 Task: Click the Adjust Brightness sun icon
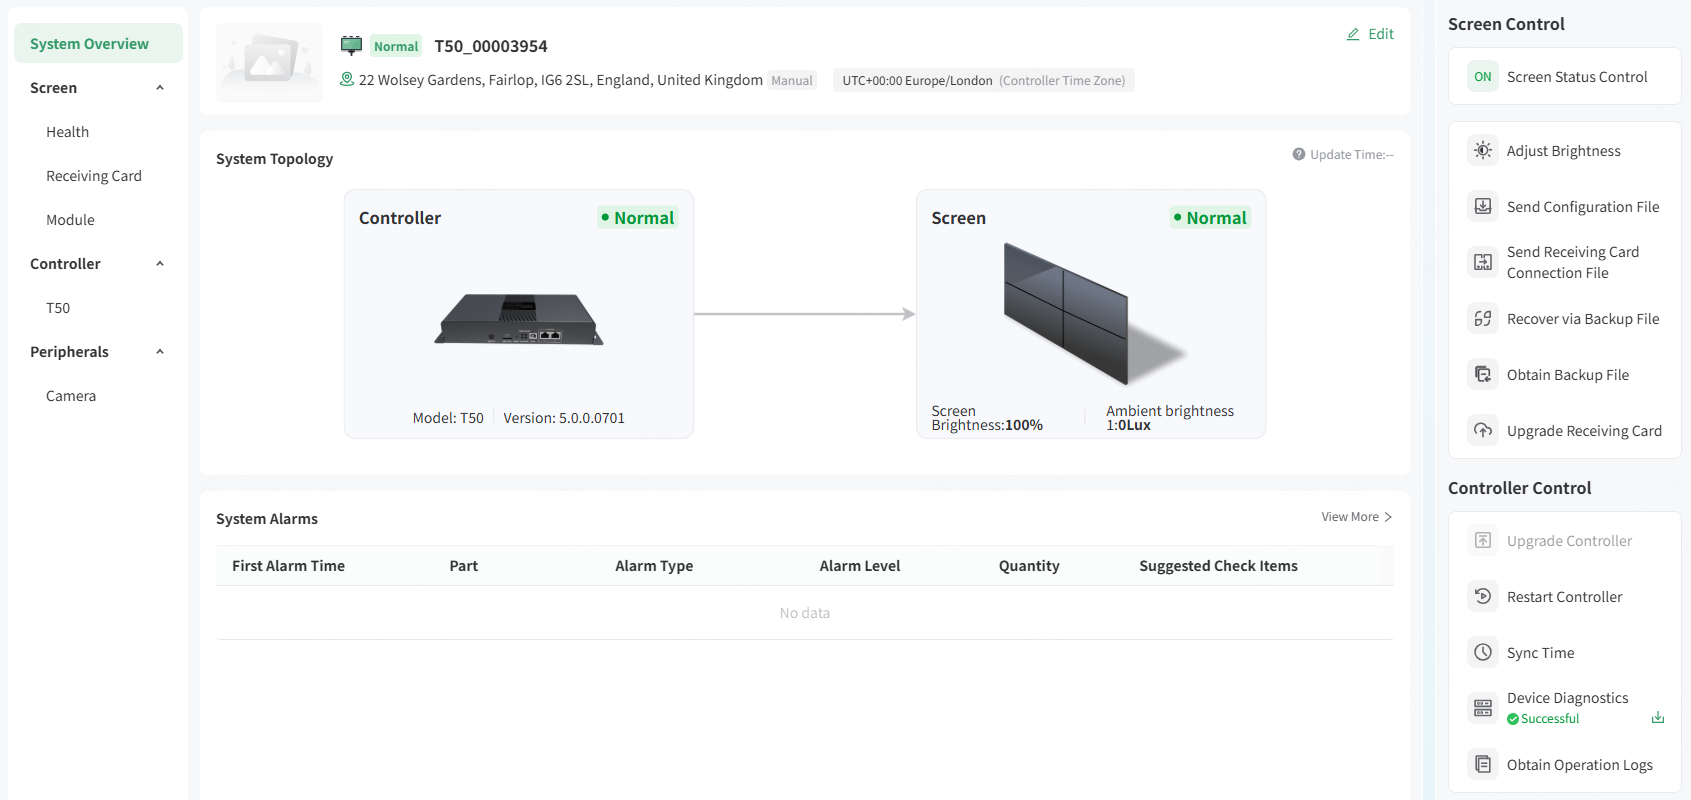[x=1483, y=151]
